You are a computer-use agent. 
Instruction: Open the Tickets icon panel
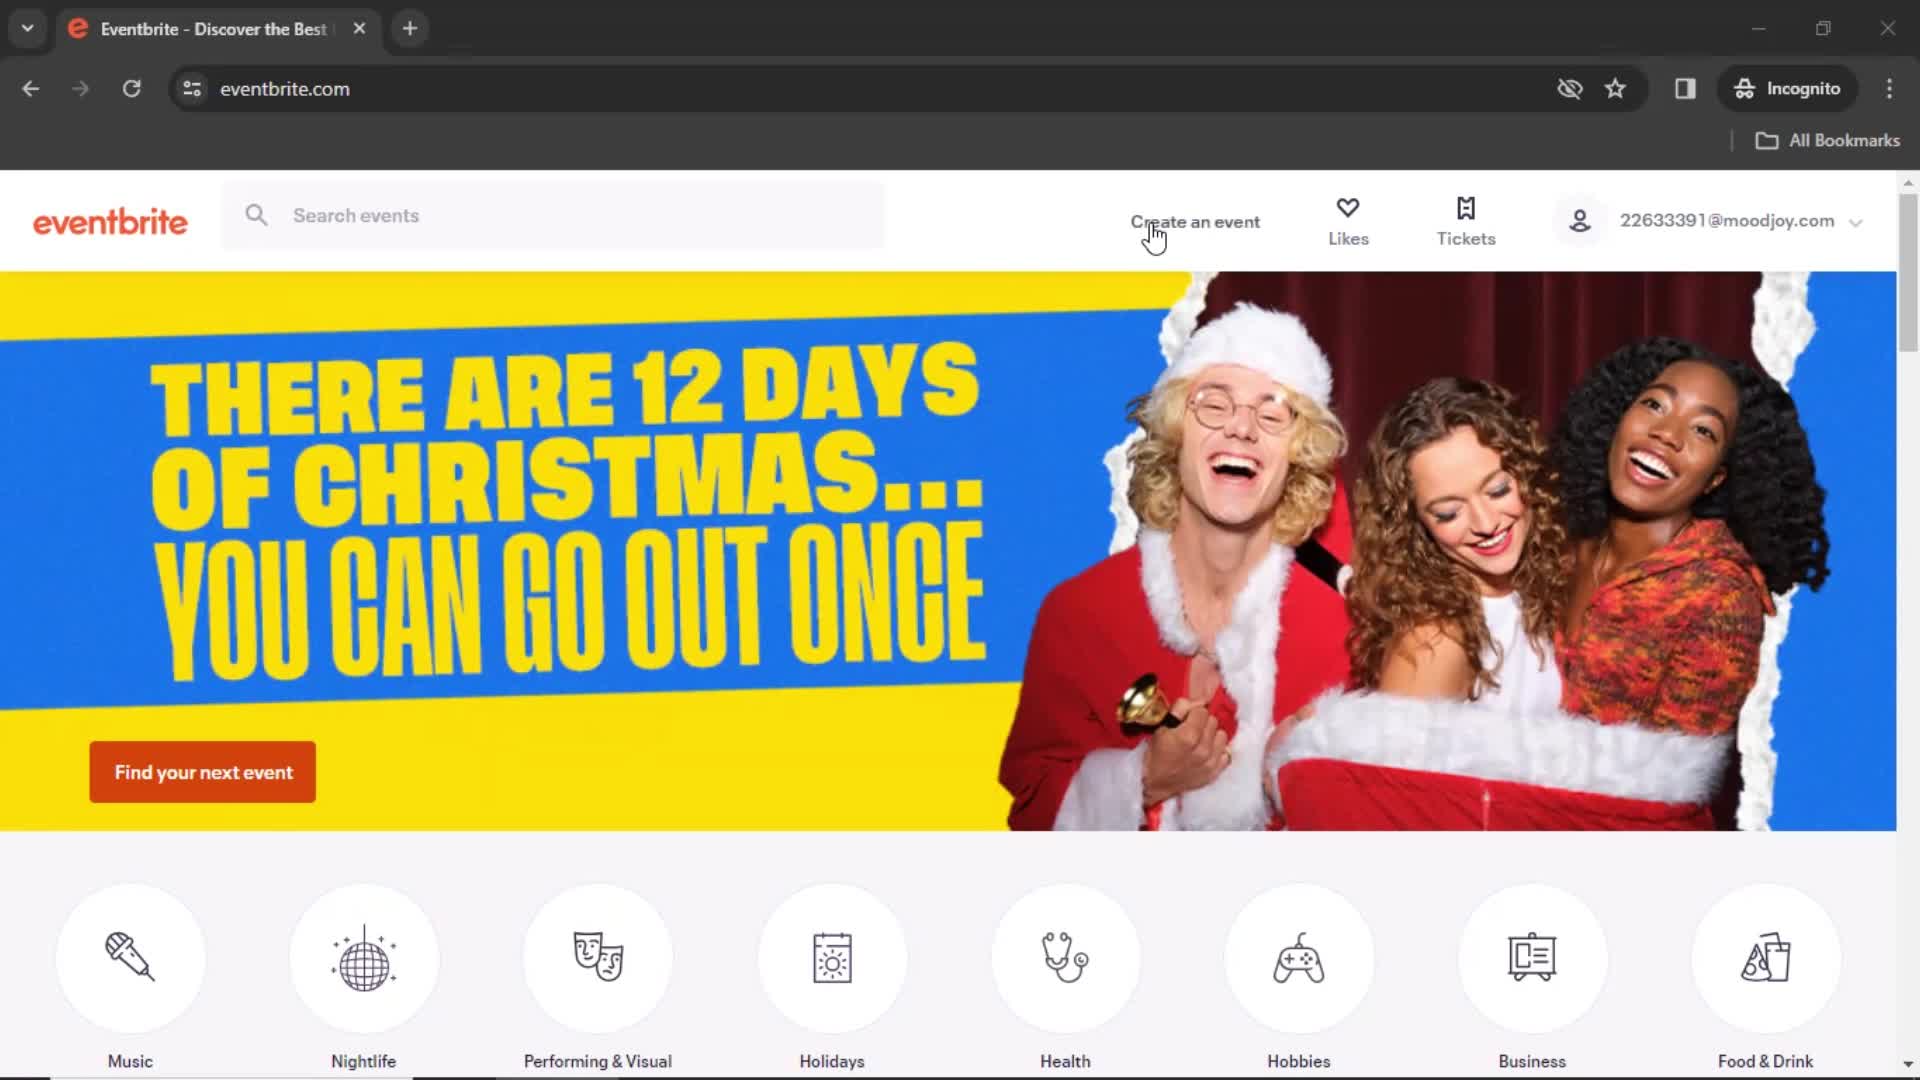coord(1466,220)
